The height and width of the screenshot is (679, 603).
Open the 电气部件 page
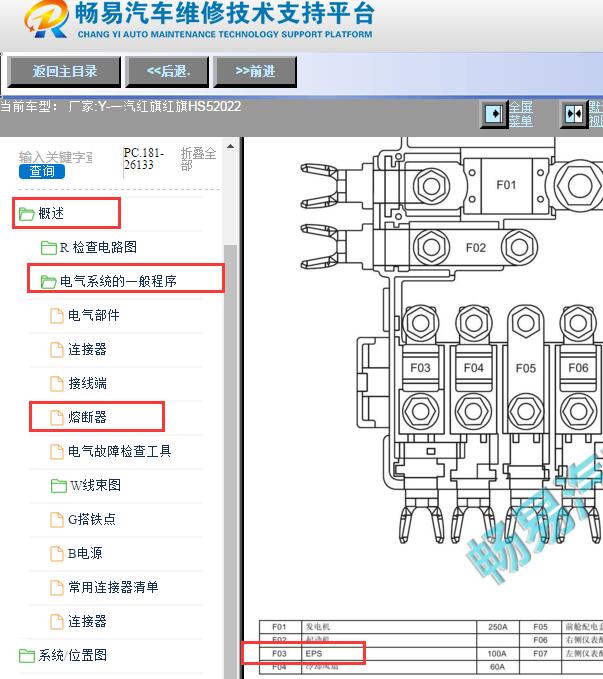click(94, 315)
